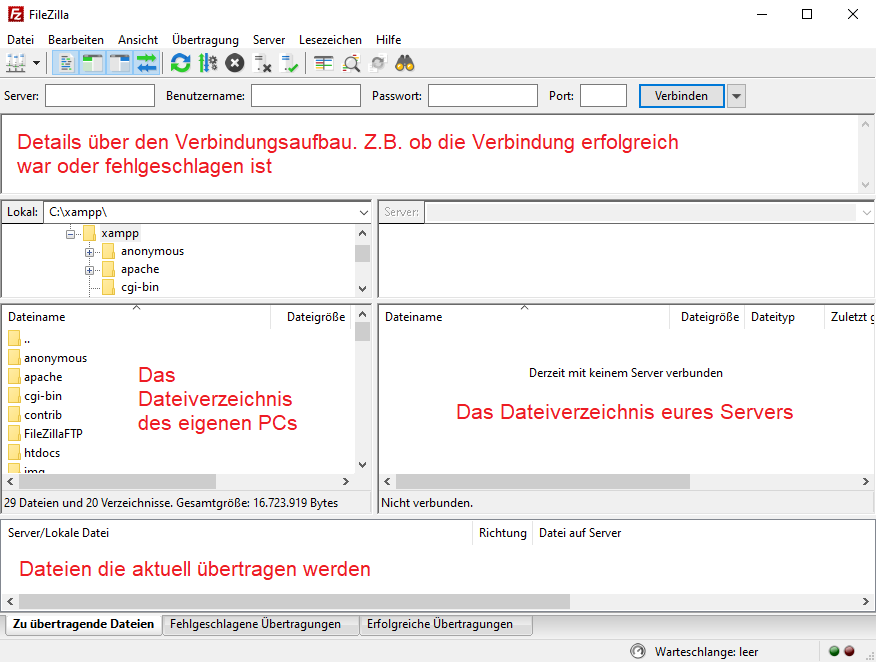This screenshot has height=662, width=876.
Task: Open the Übertragung menu
Action: click(205, 40)
